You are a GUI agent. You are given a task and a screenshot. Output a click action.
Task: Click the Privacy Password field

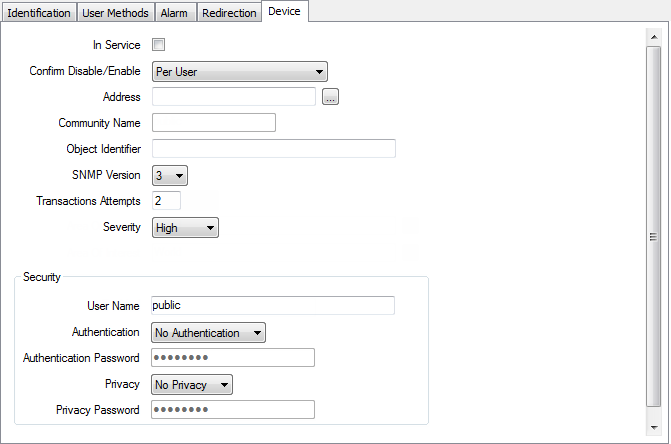pos(233,410)
